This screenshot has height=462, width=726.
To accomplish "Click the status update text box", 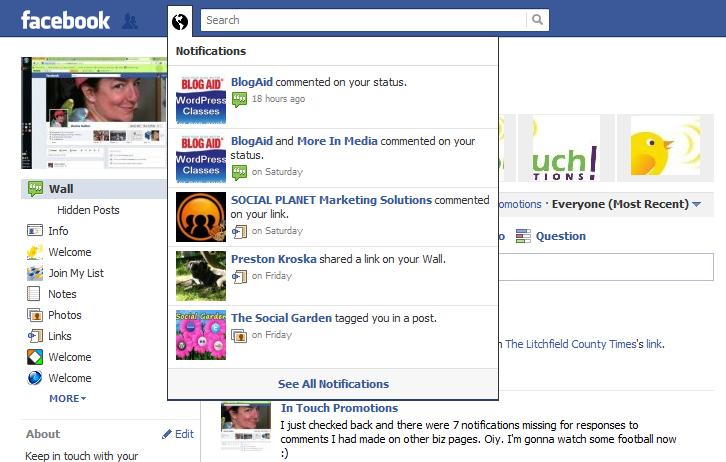I will click(606, 267).
